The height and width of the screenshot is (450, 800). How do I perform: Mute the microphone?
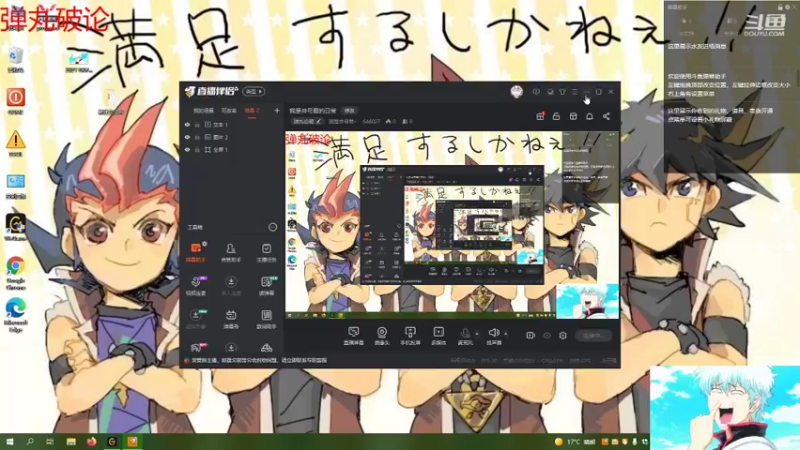[465, 336]
